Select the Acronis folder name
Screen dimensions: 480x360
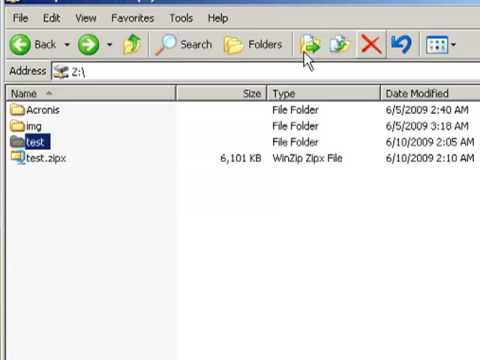click(x=43, y=110)
